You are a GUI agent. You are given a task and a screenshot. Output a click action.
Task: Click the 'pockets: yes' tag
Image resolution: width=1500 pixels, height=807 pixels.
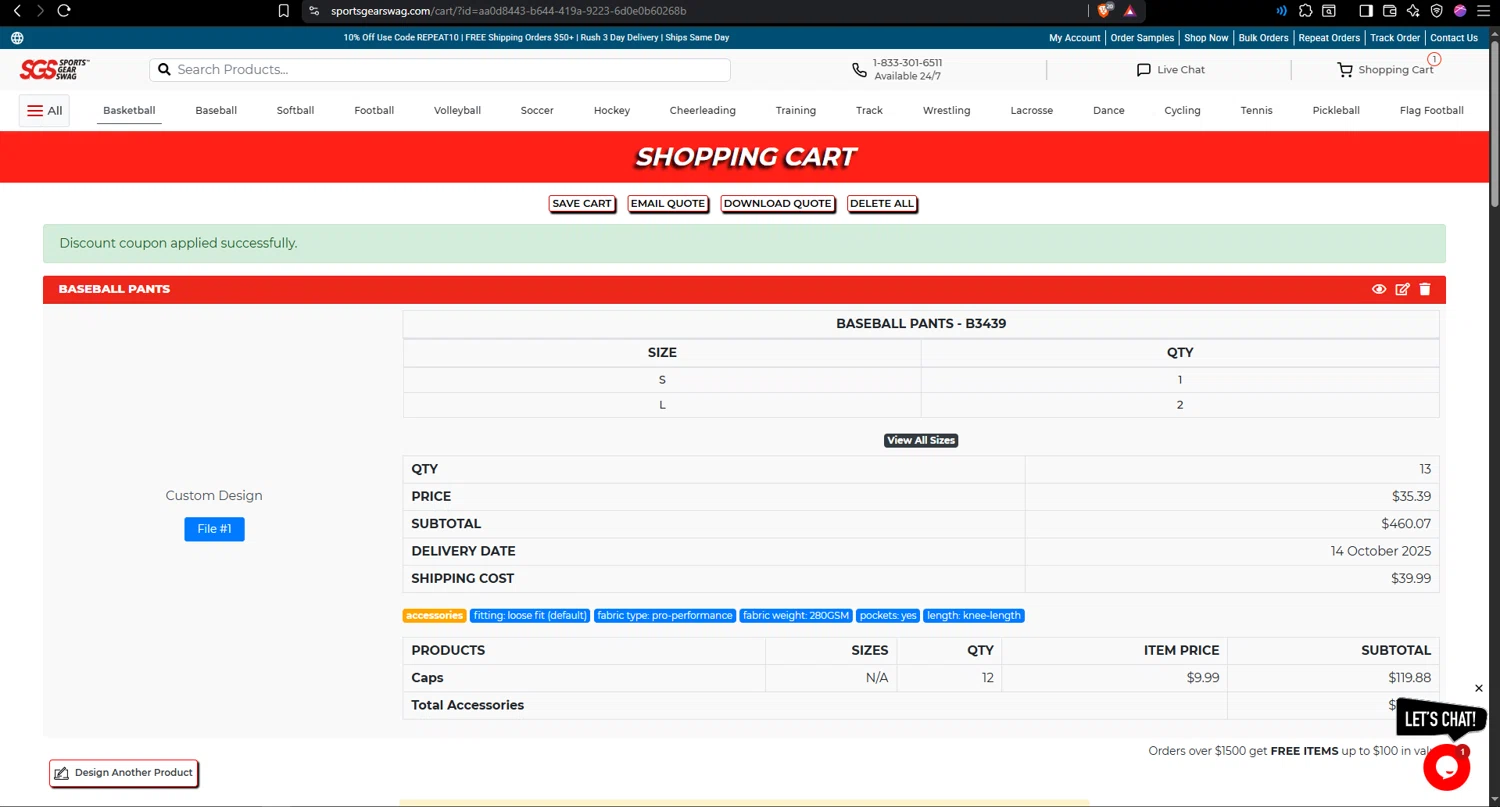(x=888, y=616)
